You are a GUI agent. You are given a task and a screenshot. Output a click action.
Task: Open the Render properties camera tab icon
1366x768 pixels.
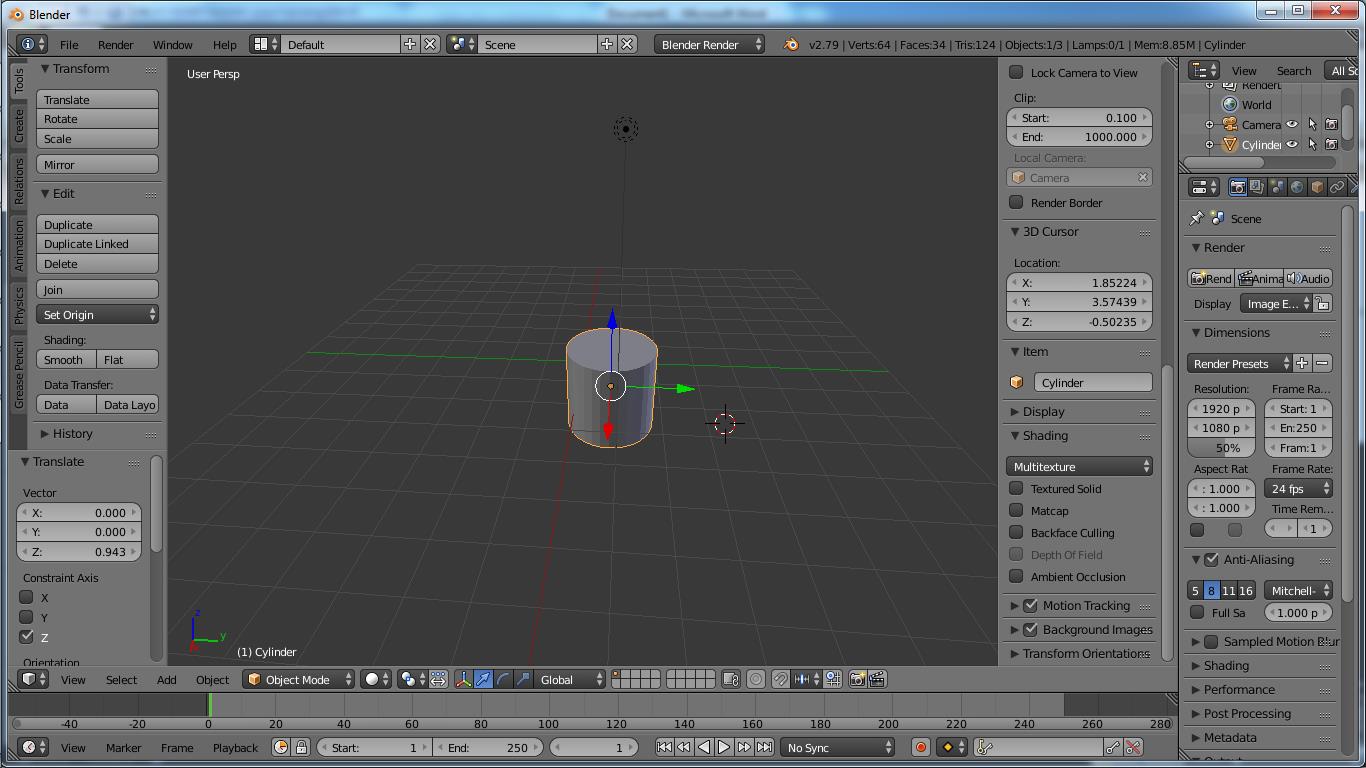tap(1237, 187)
